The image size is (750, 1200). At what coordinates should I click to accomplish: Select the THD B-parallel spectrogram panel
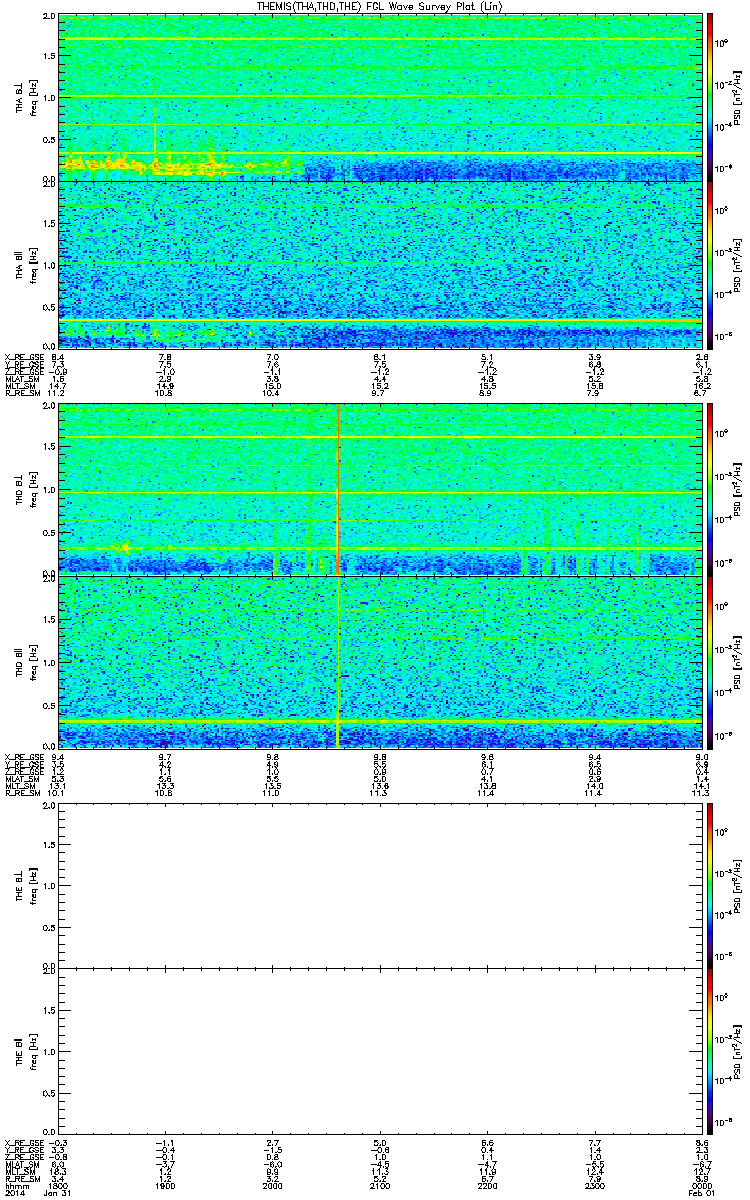[x=379, y=661]
